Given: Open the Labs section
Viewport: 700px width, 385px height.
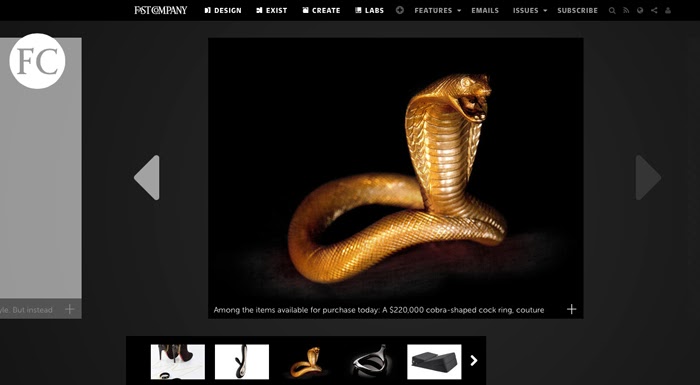Looking at the screenshot, I should pyautogui.click(x=370, y=11).
